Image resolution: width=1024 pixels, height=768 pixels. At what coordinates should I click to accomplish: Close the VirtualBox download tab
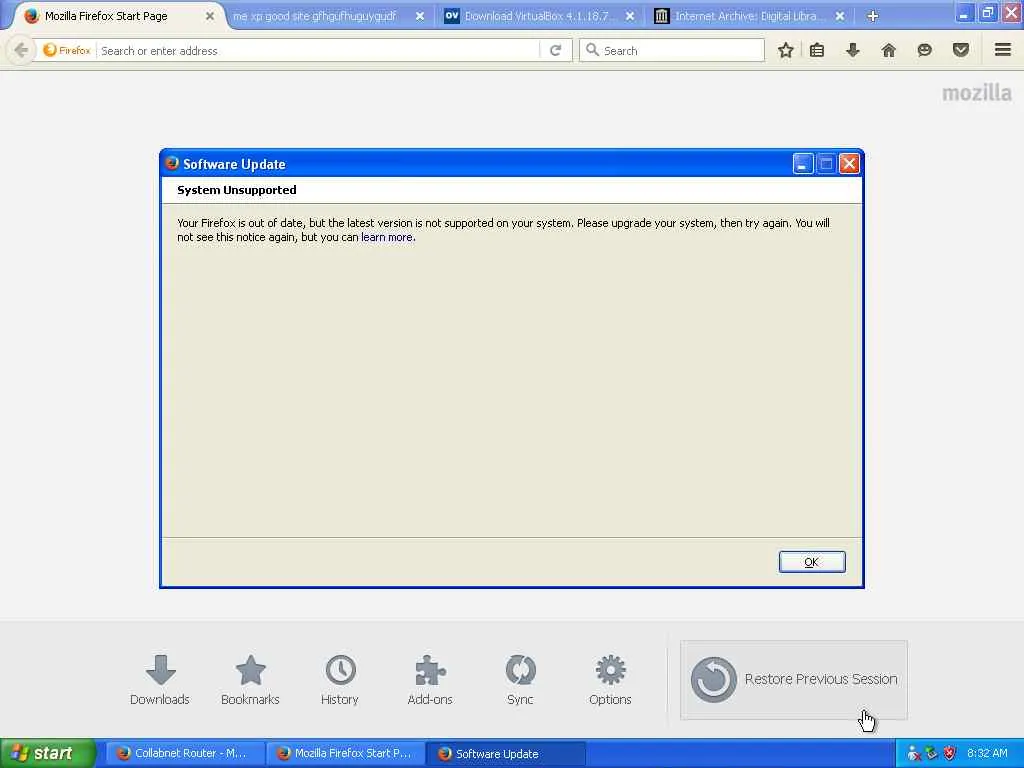pyautogui.click(x=630, y=16)
